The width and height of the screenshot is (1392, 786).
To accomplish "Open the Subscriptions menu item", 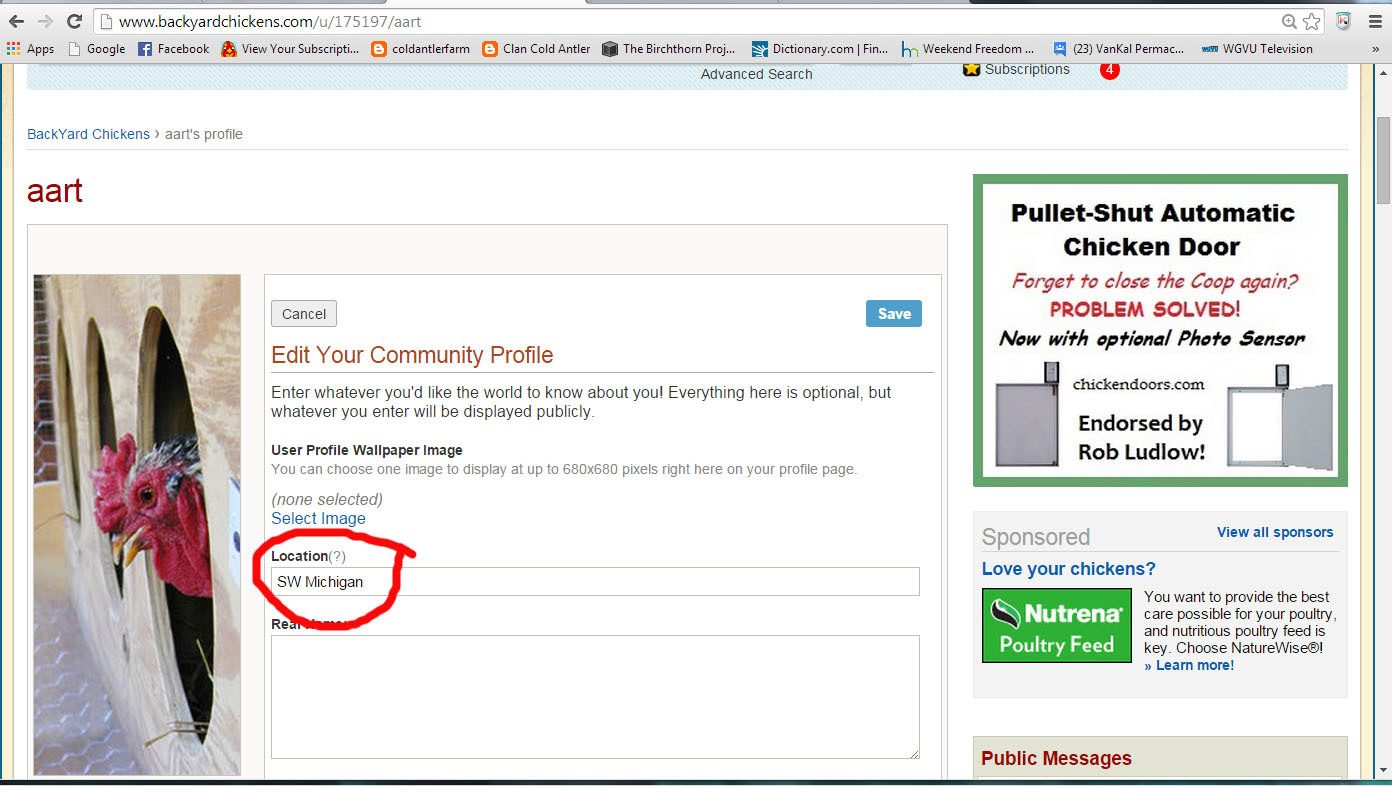I will pos(1026,70).
